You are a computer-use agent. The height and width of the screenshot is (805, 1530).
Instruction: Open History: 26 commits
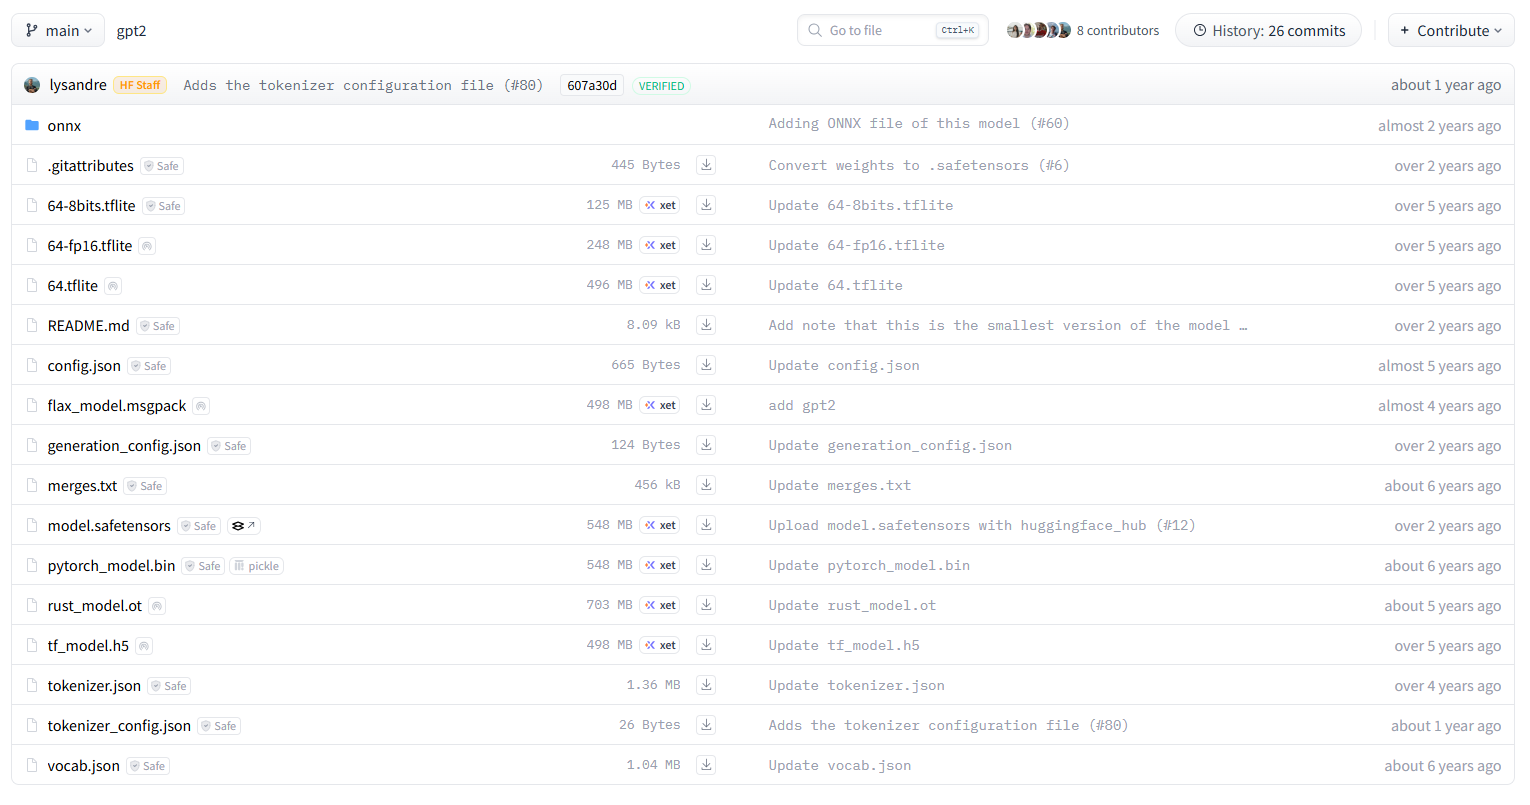pyautogui.click(x=1268, y=30)
